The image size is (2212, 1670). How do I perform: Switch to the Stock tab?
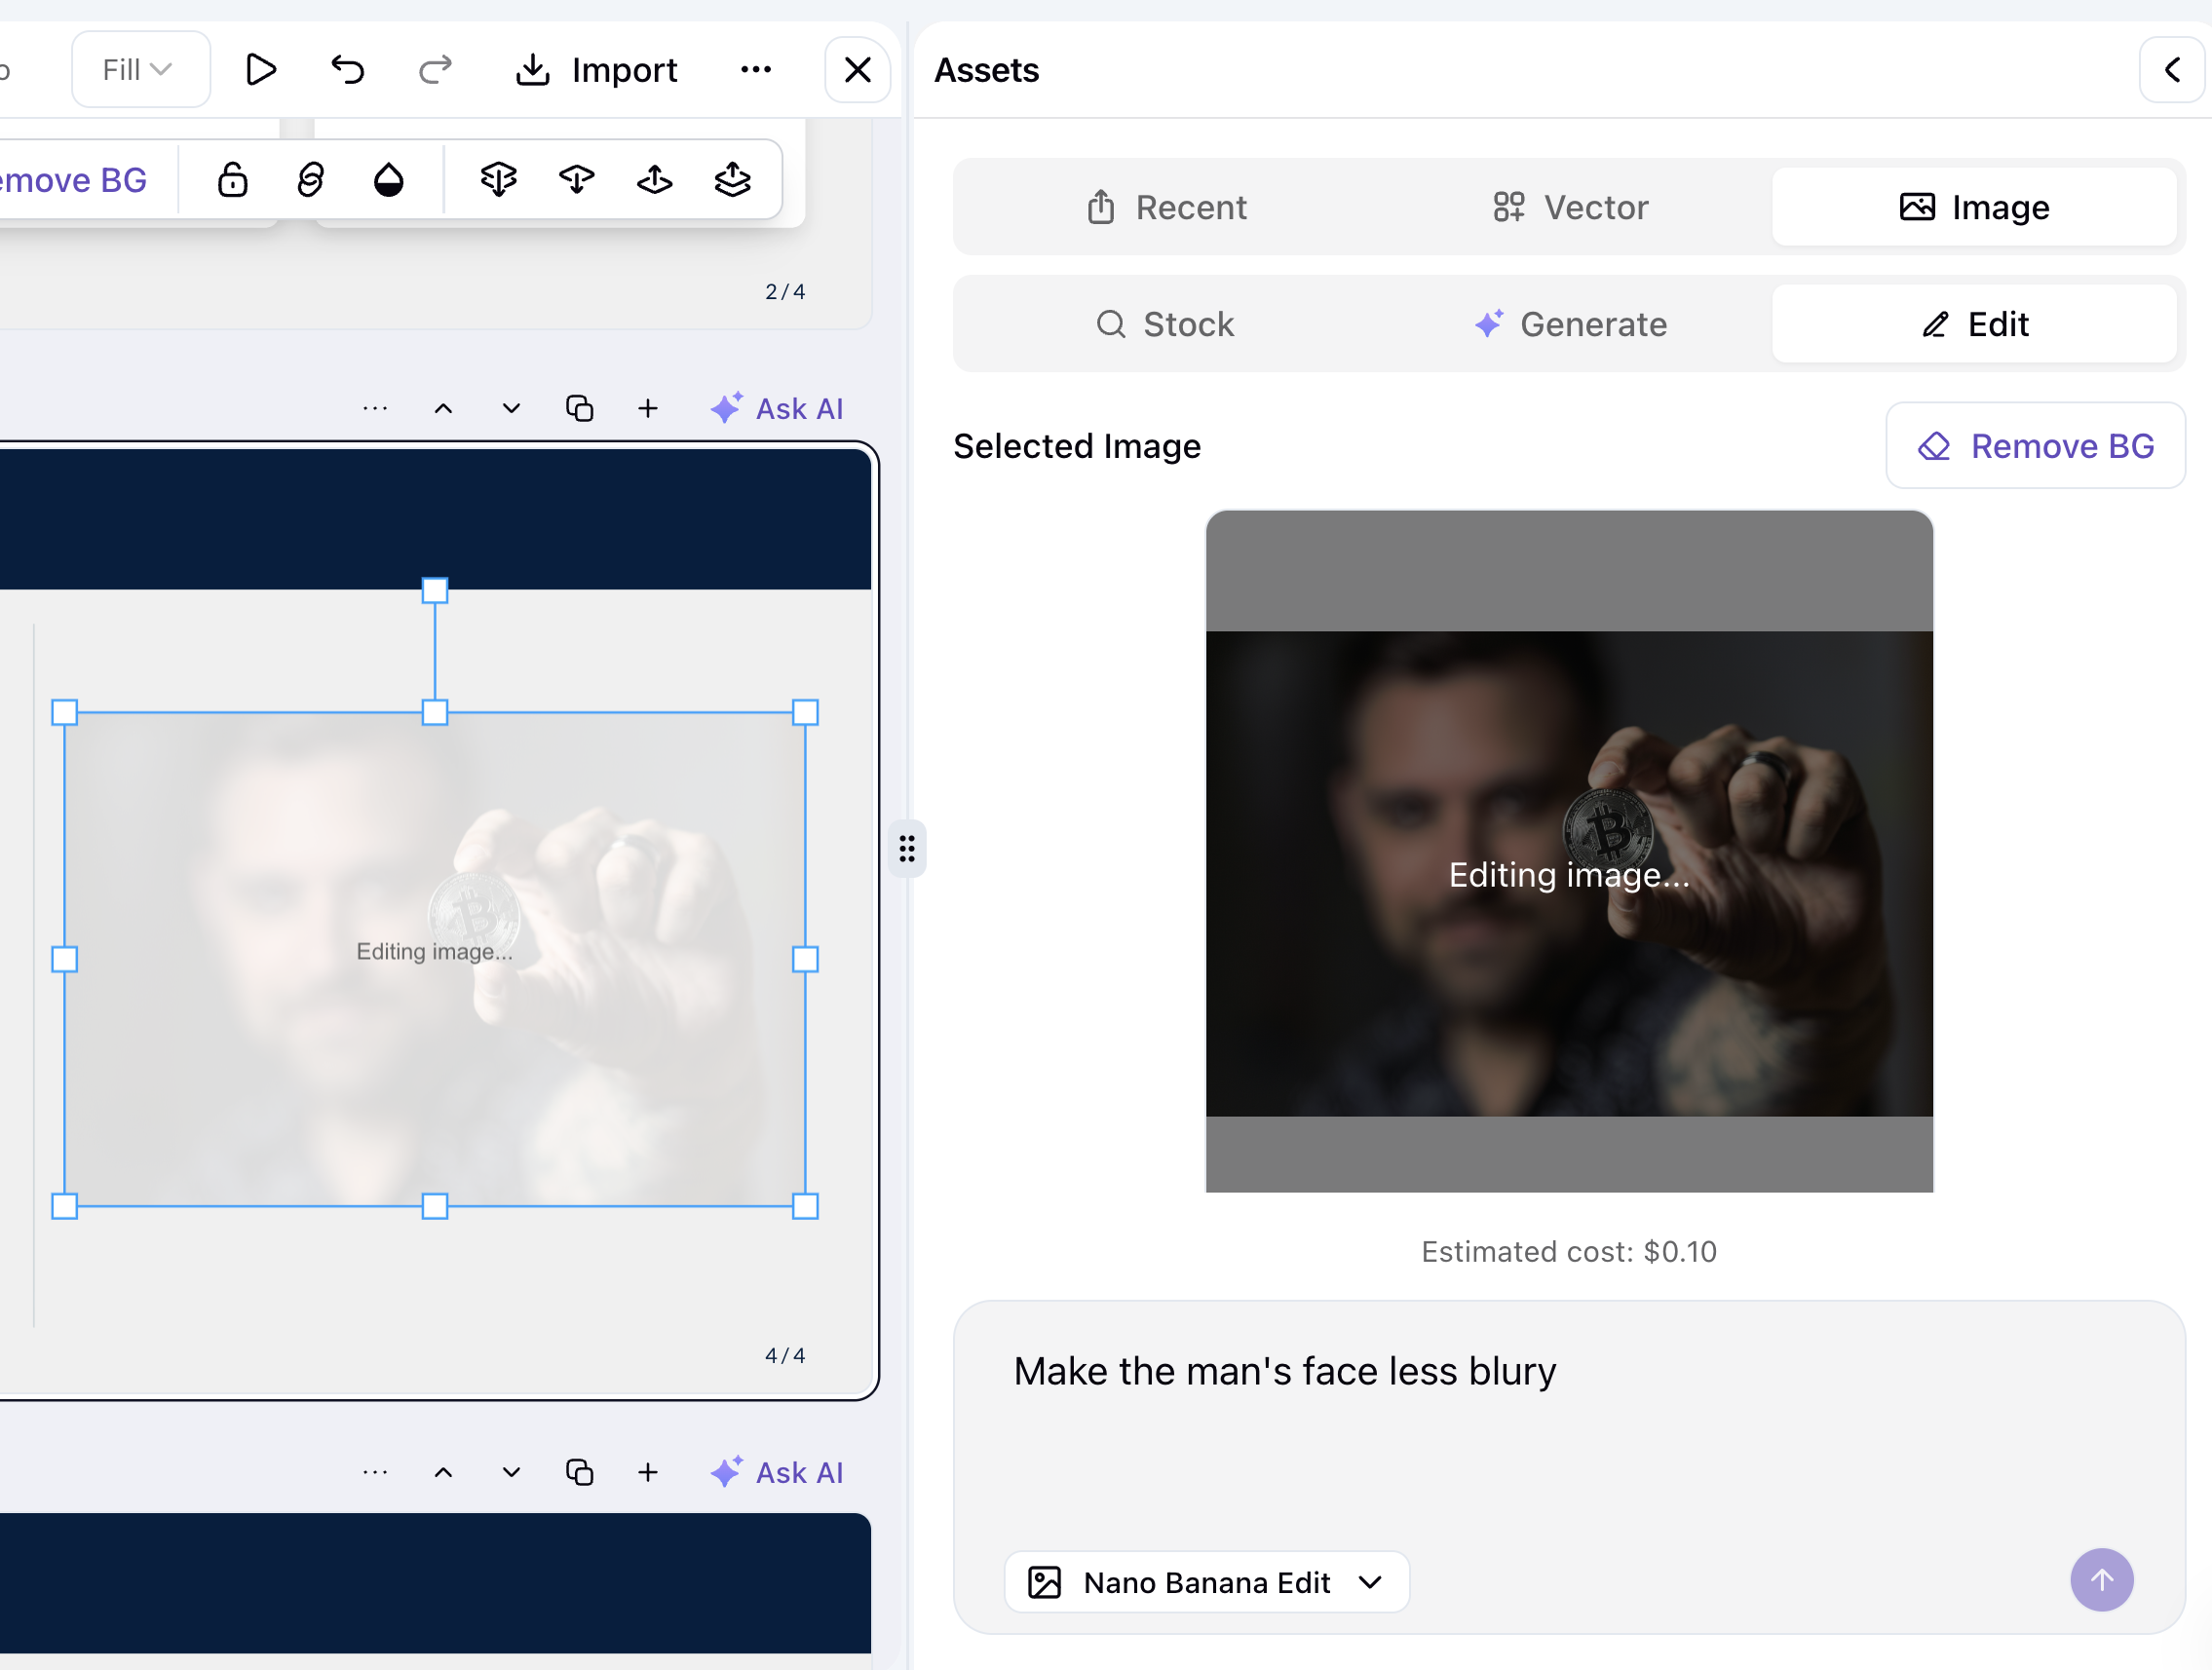coord(1165,324)
